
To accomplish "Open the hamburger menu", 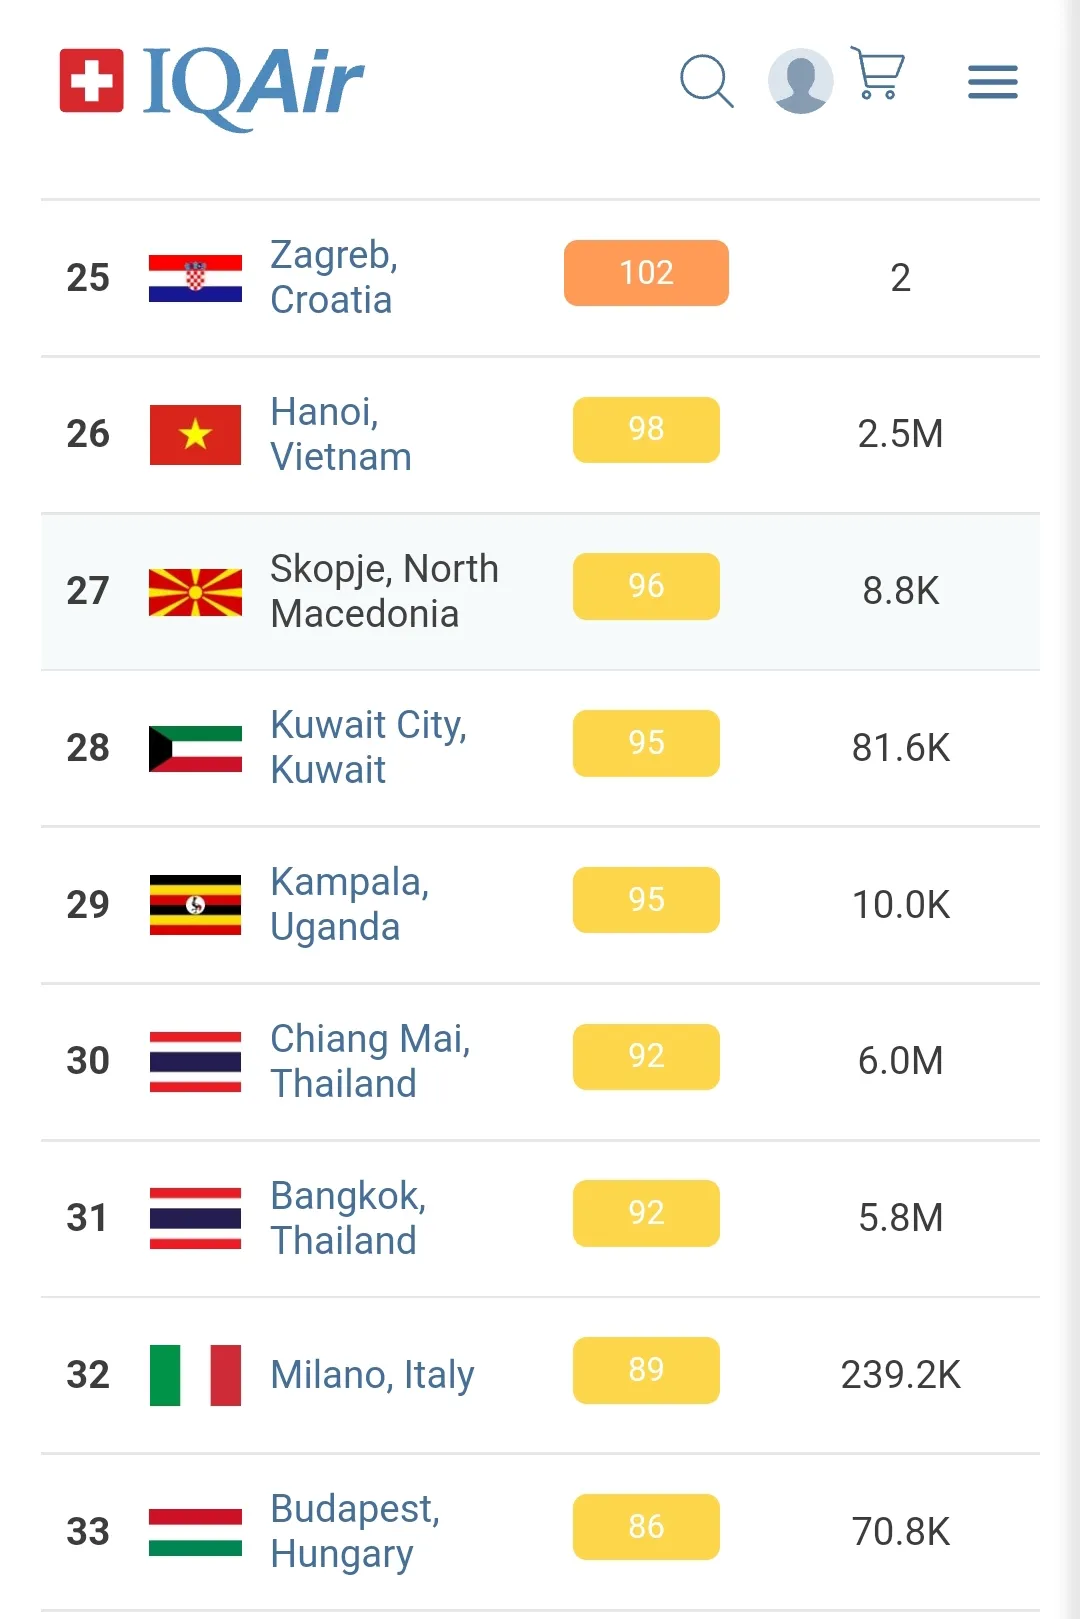I will tap(992, 82).
